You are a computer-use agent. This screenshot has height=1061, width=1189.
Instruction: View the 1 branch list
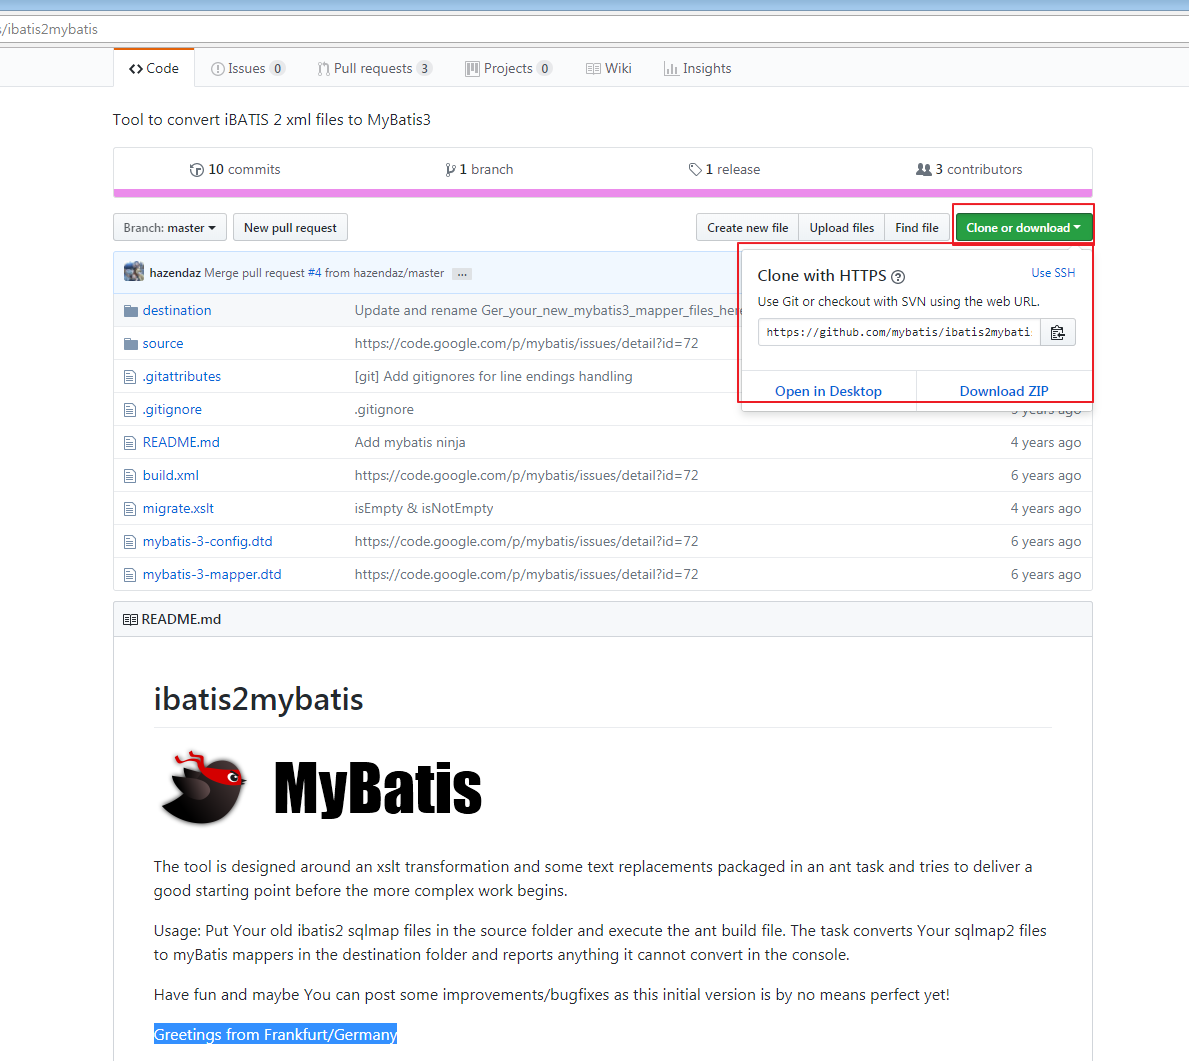coord(479,169)
